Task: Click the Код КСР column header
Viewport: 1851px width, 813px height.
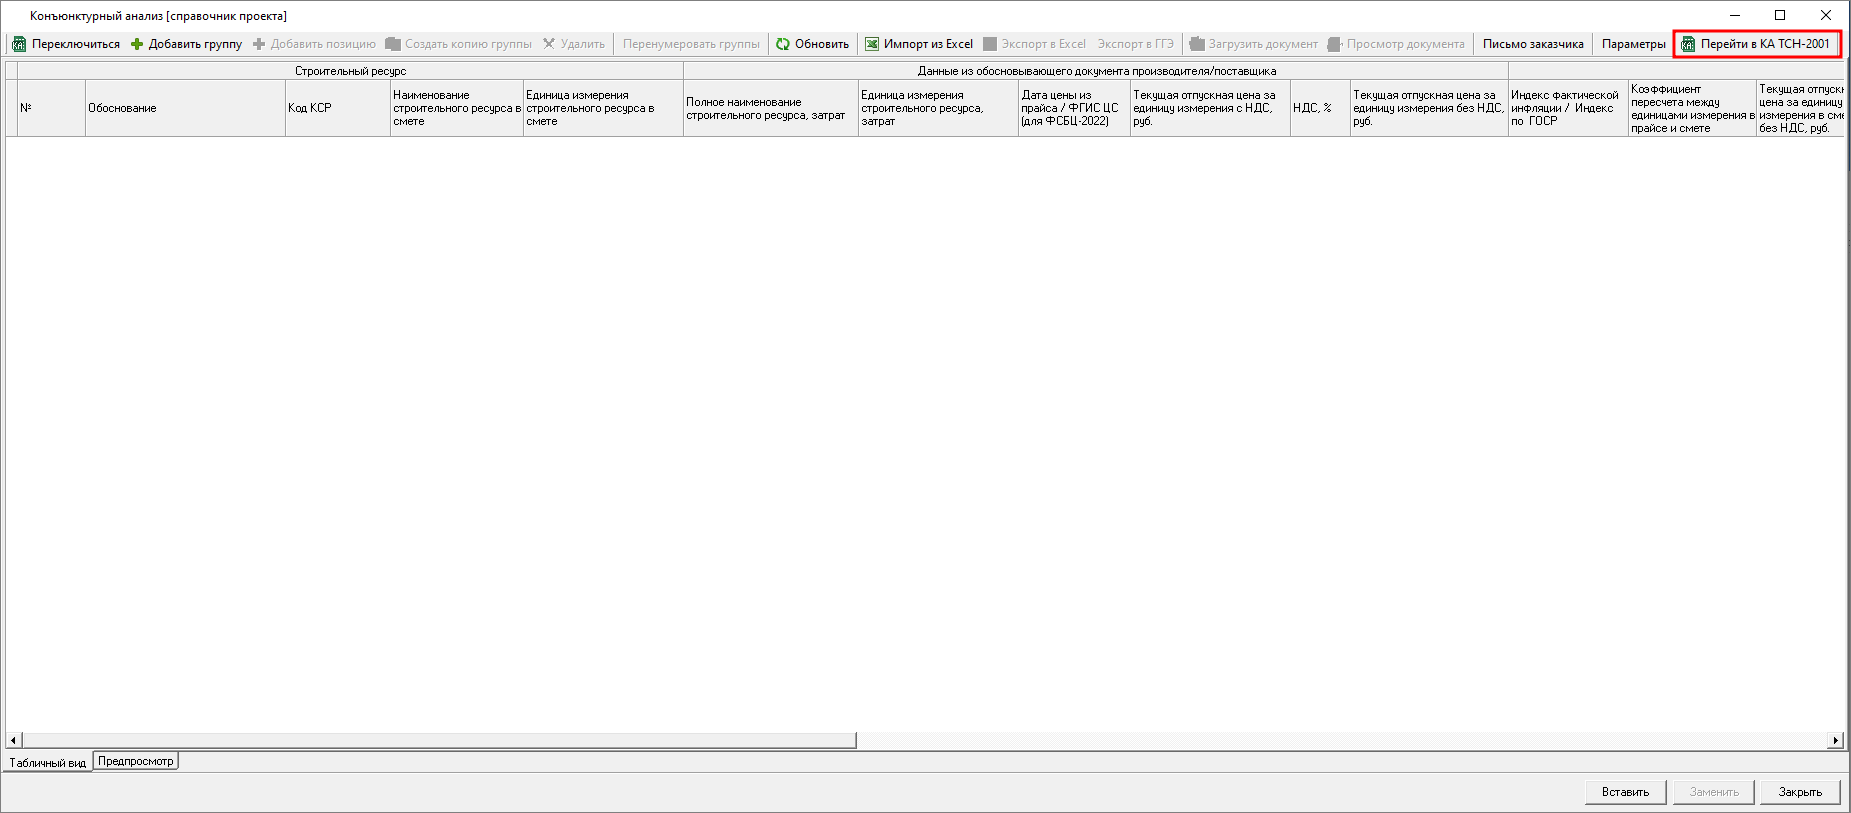Action: pos(337,108)
